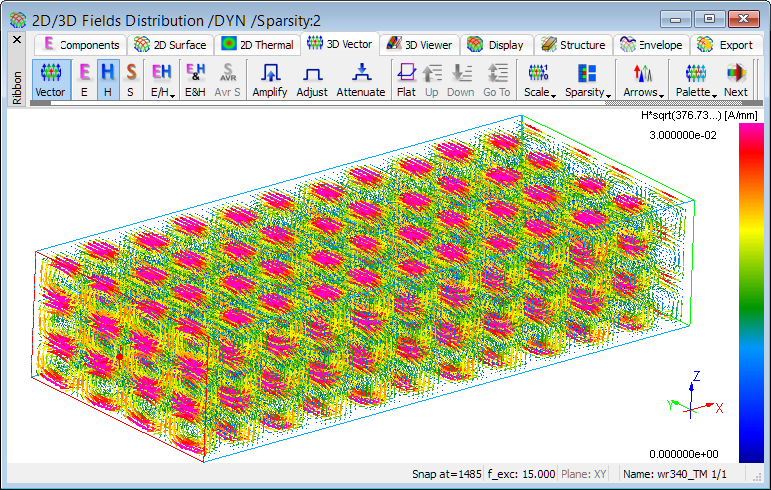
Task: Expand the Sparsity dropdown menu
Action: (587, 80)
